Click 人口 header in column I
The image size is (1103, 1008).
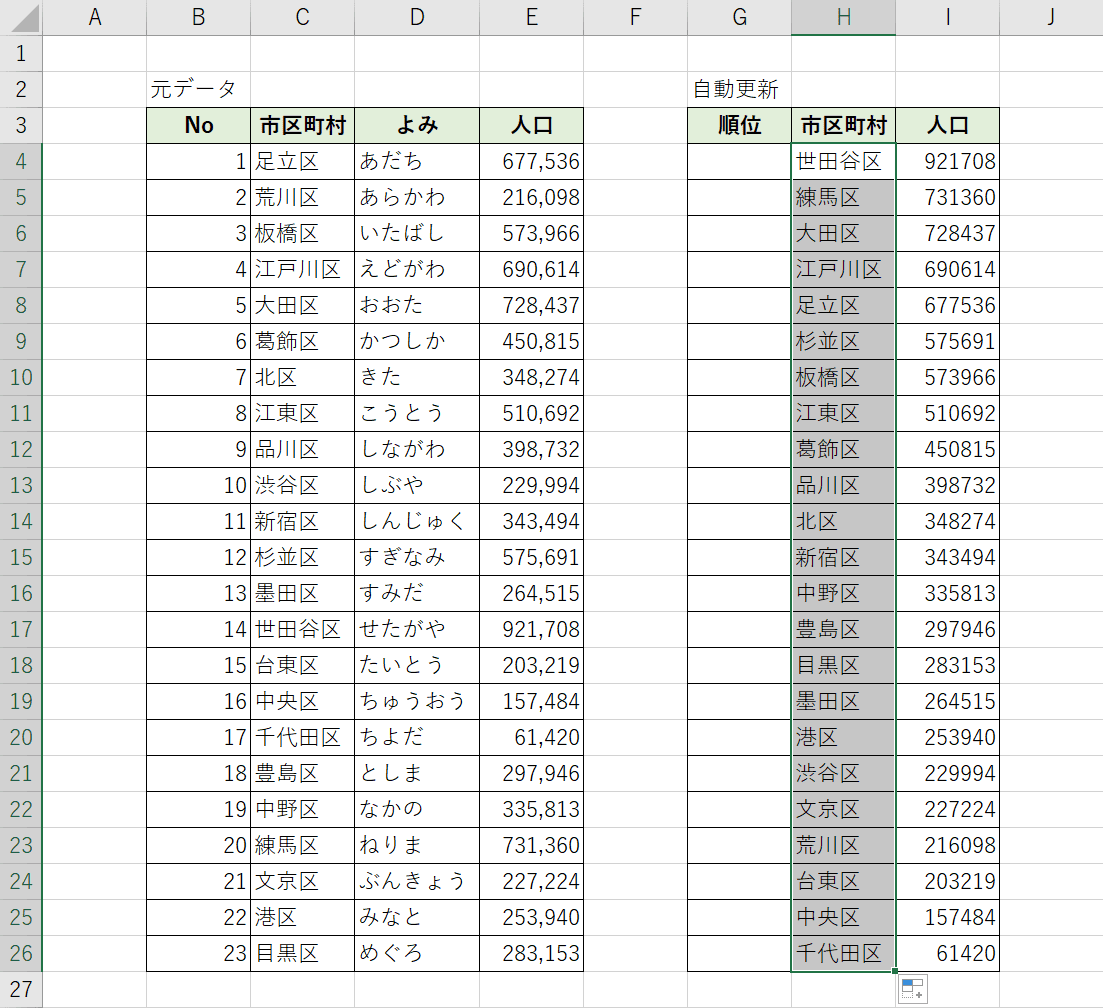click(x=948, y=125)
